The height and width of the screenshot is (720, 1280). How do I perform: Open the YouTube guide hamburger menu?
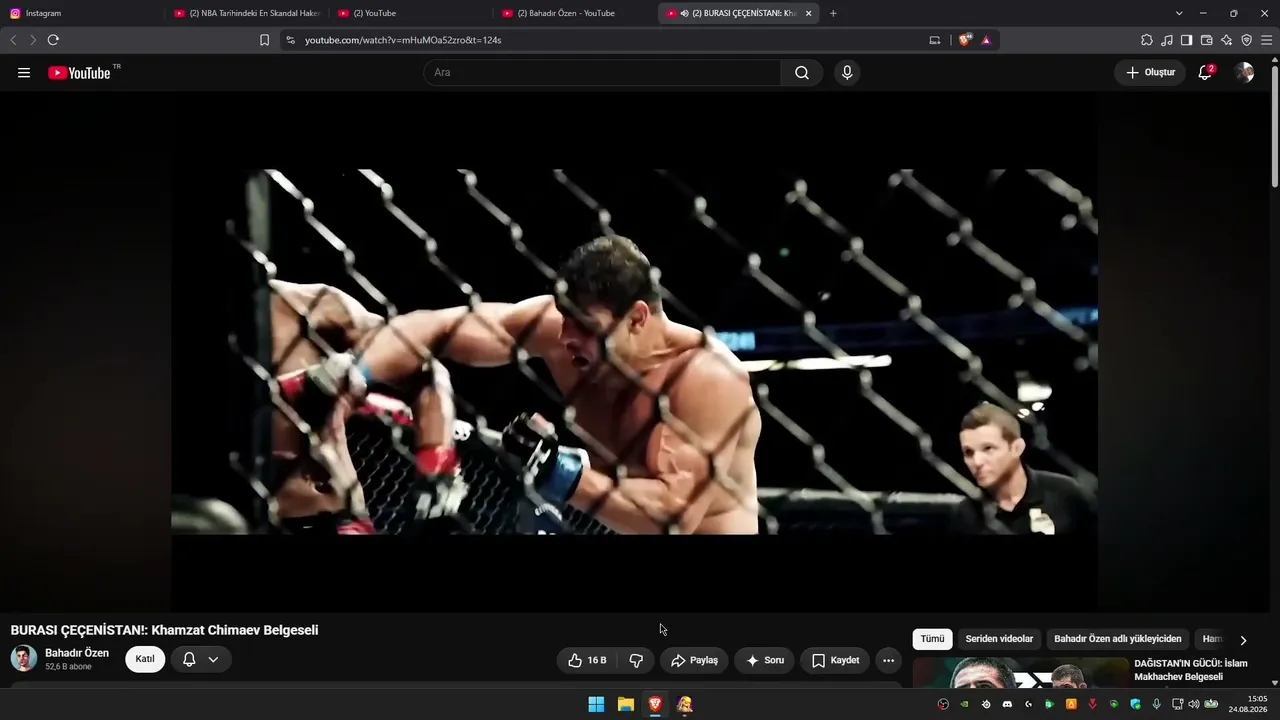pos(24,73)
